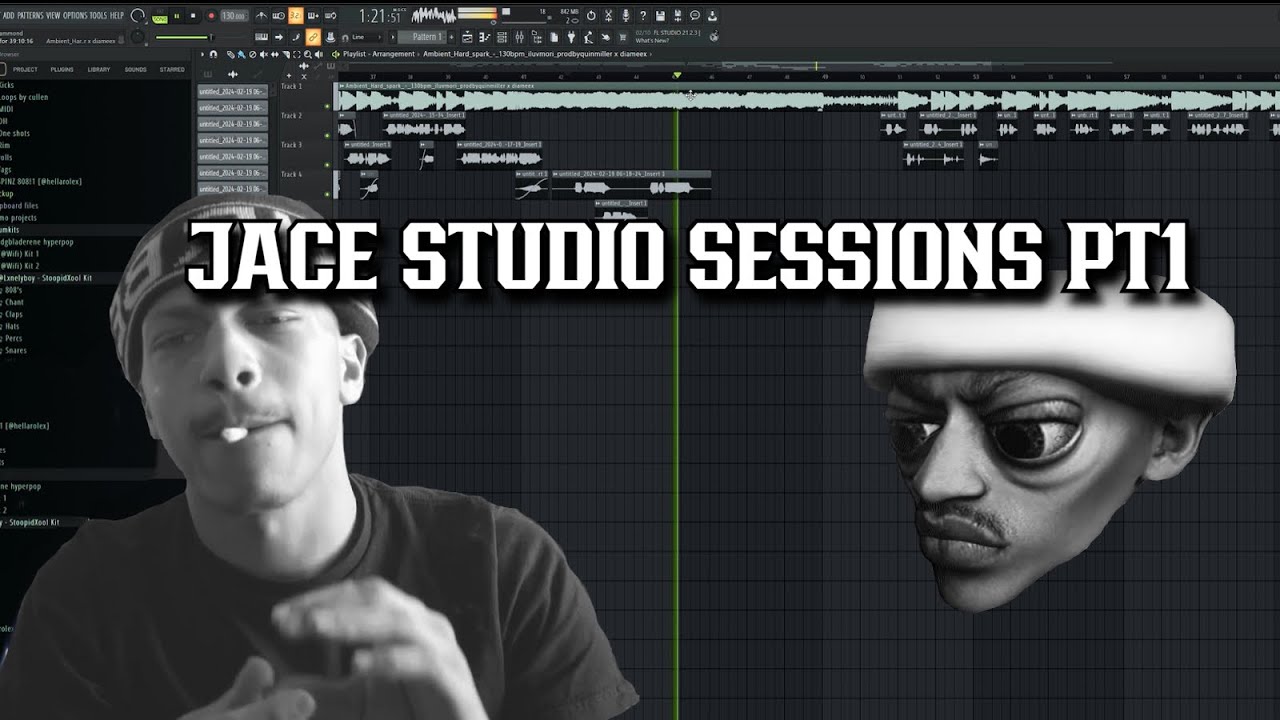
Task: Click the question mark help icon
Action: click(x=643, y=15)
